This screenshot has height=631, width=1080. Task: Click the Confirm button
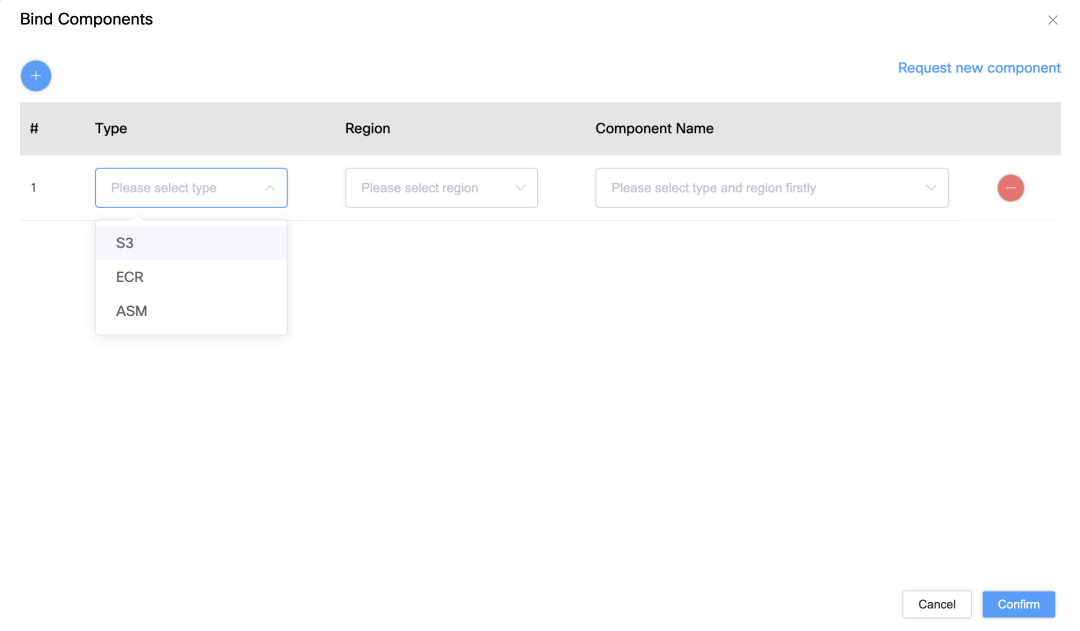[x=1018, y=604]
